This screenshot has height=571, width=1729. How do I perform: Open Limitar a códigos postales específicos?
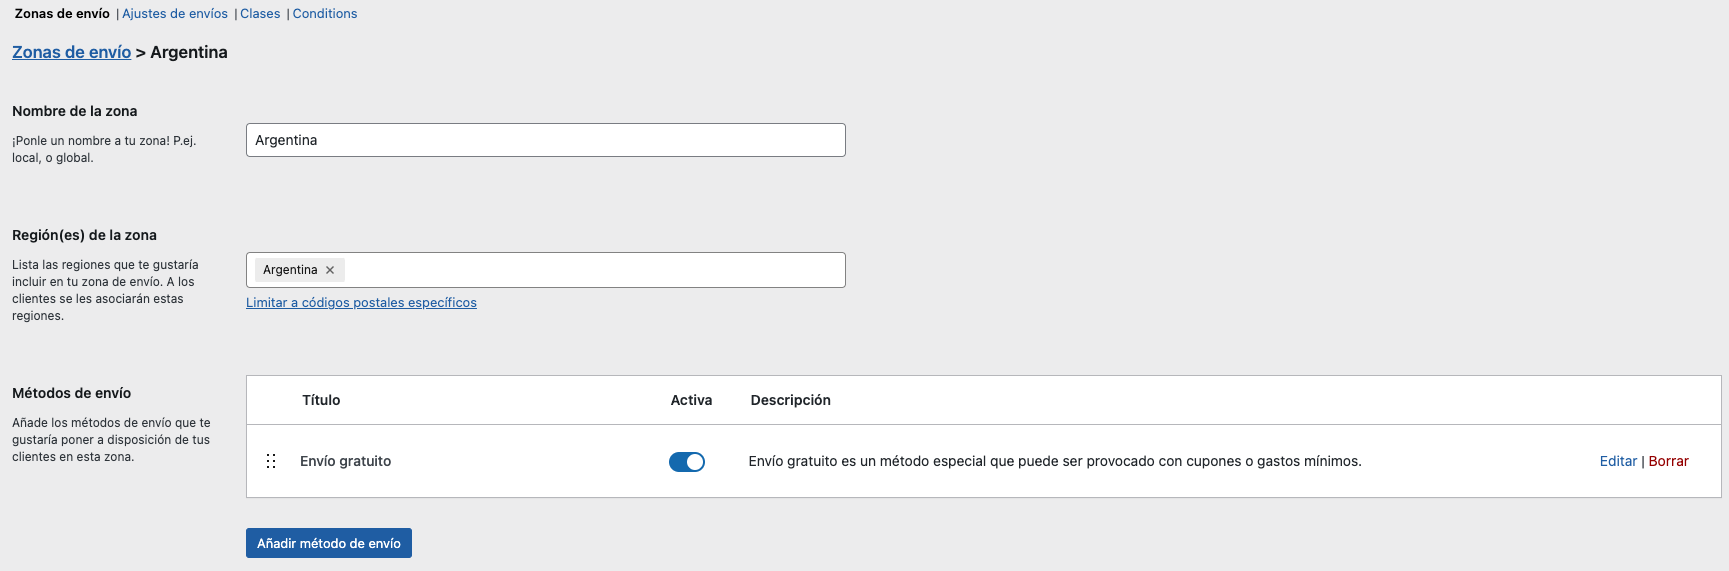pyautogui.click(x=361, y=303)
